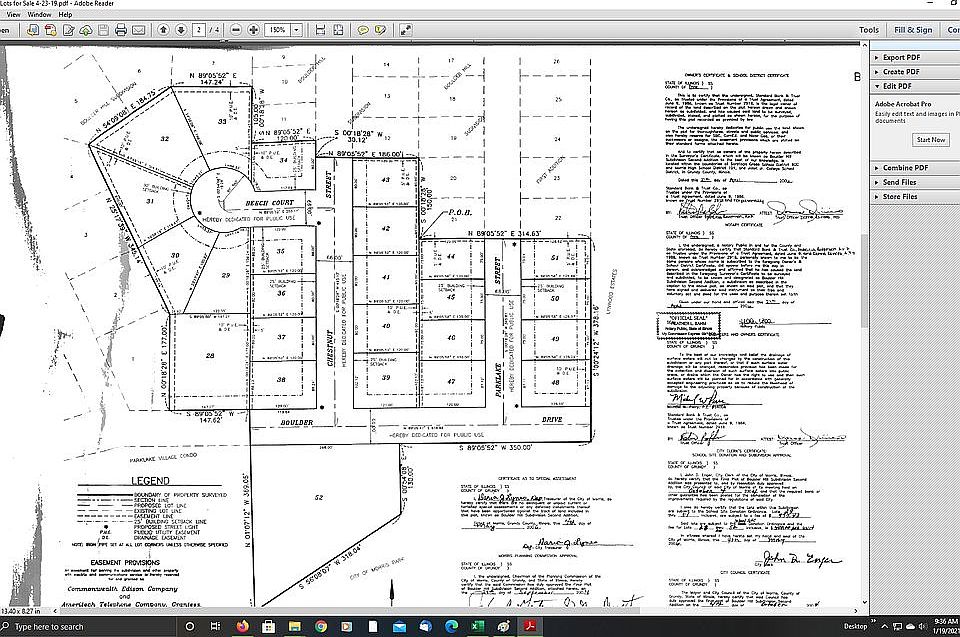
Task: Go to previous page with up arrow
Action: 163,29
